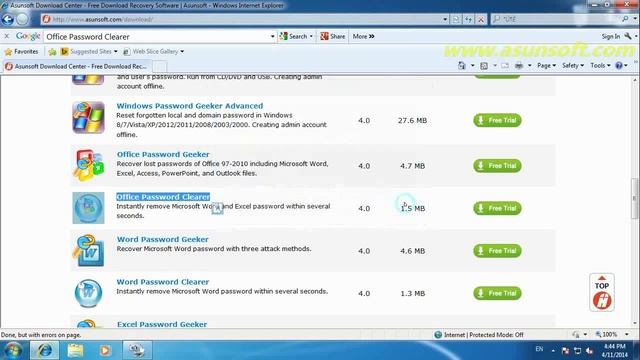The width and height of the screenshot is (640, 360).
Task: Click the Office Password Geeker product icon
Action: 88,165
